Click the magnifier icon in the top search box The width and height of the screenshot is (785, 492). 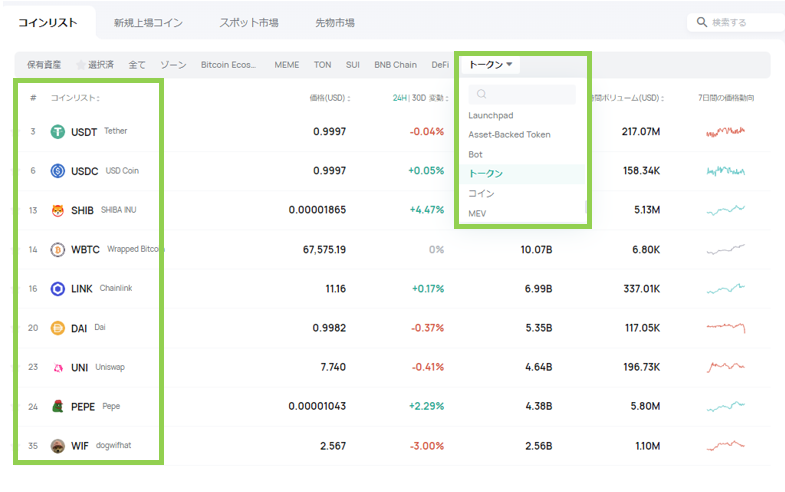click(x=702, y=22)
